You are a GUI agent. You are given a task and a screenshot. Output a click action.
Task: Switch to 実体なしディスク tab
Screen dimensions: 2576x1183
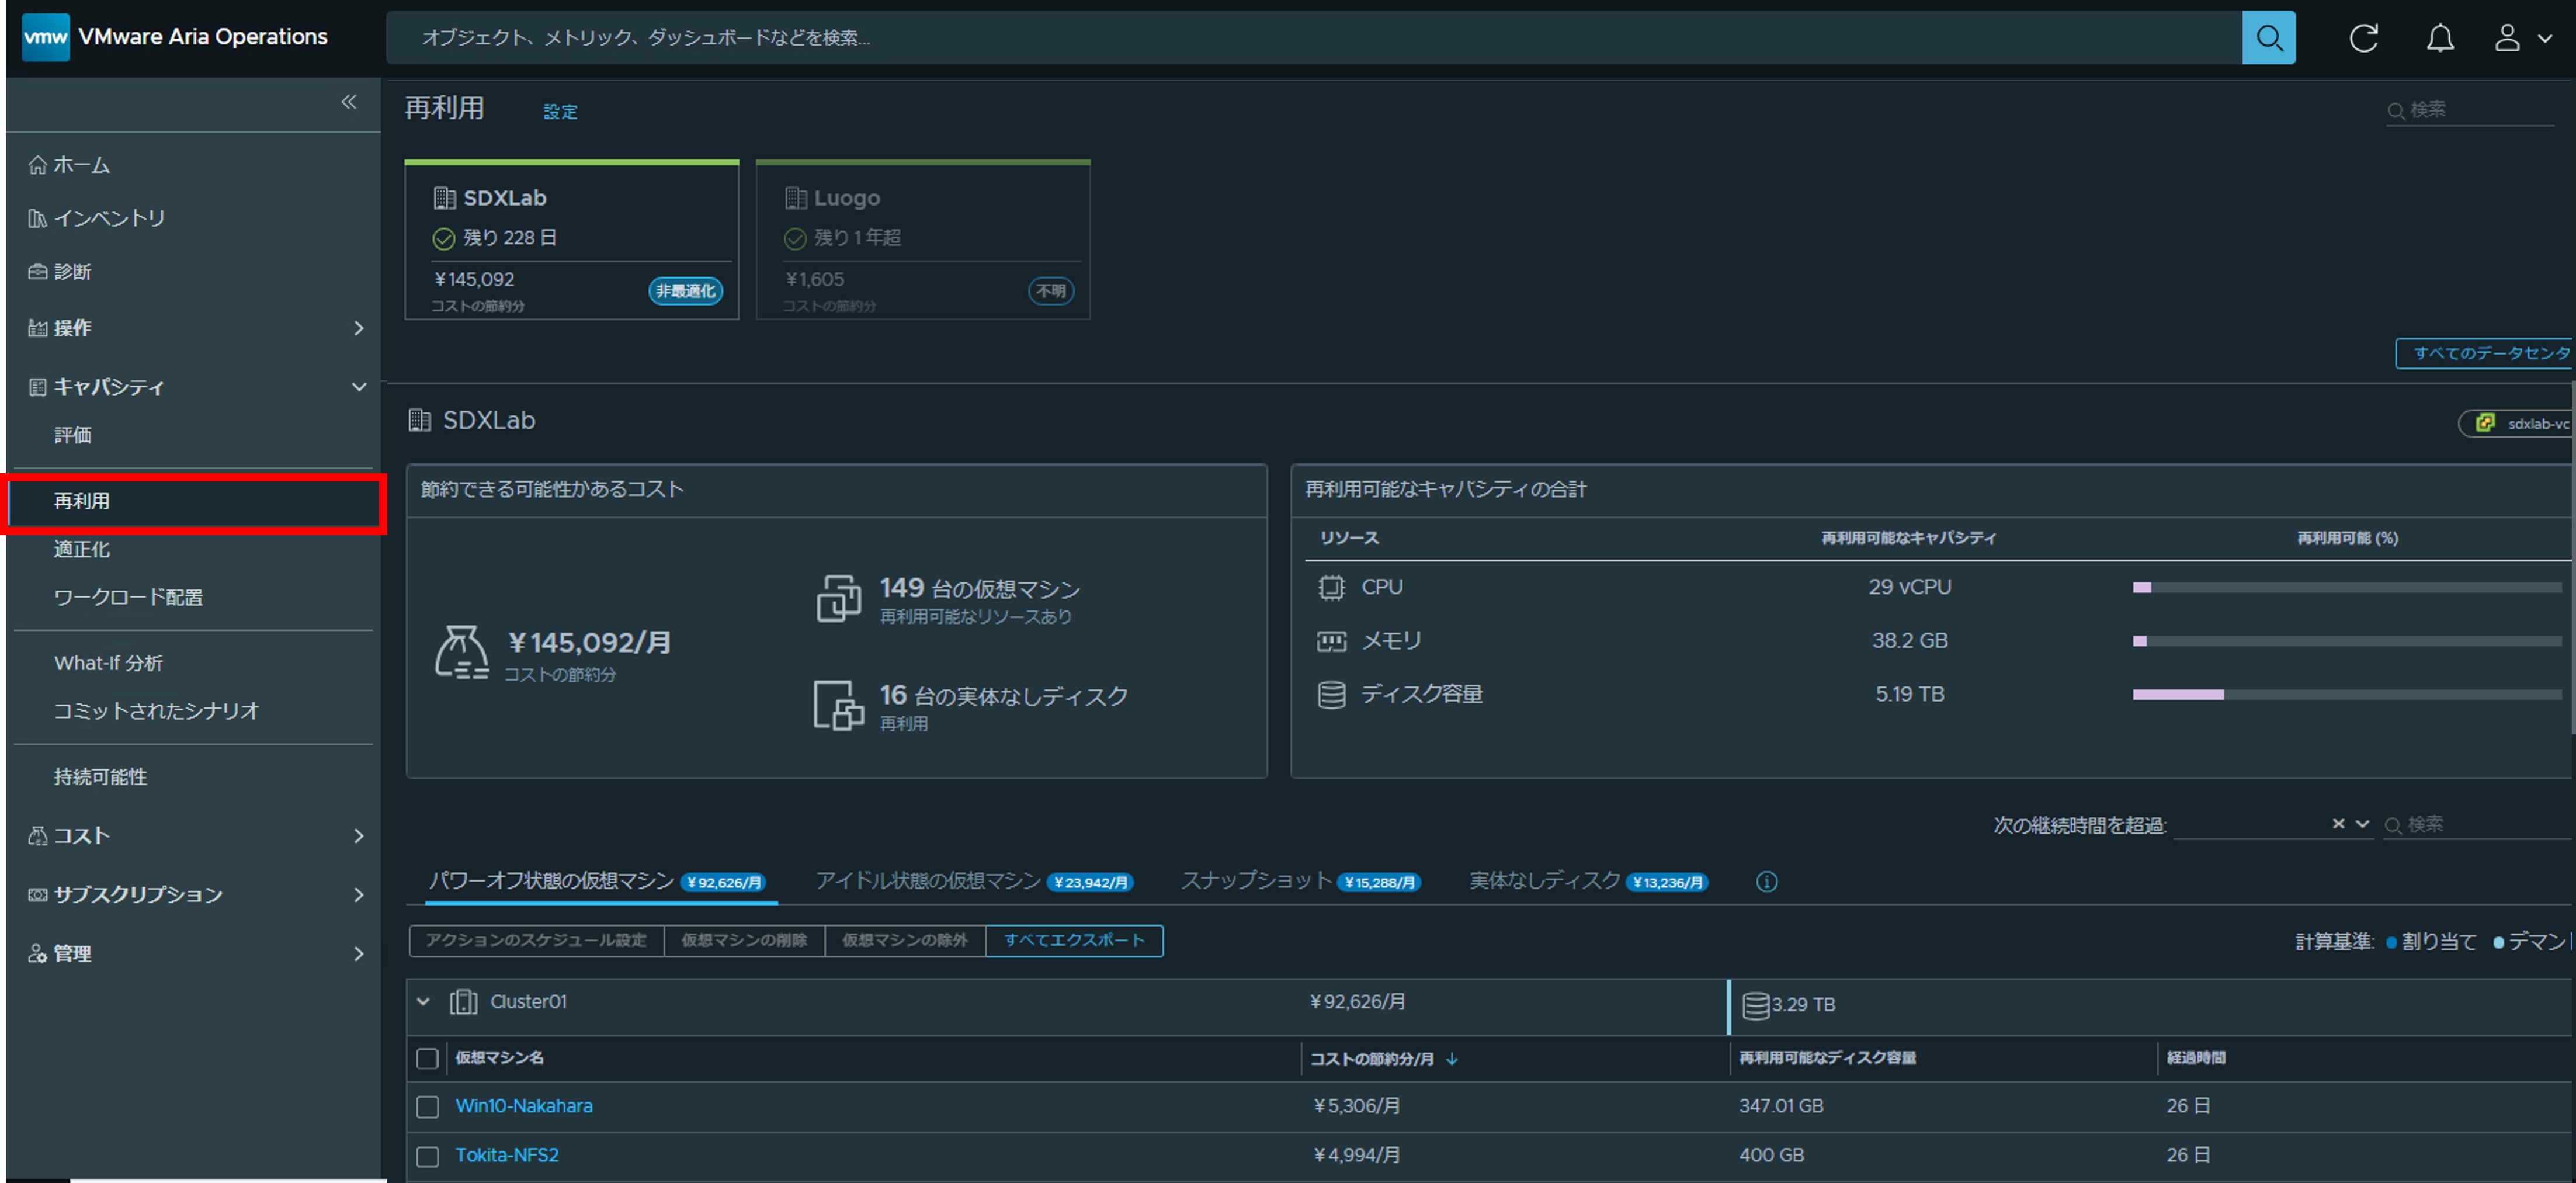[1588, 881]
